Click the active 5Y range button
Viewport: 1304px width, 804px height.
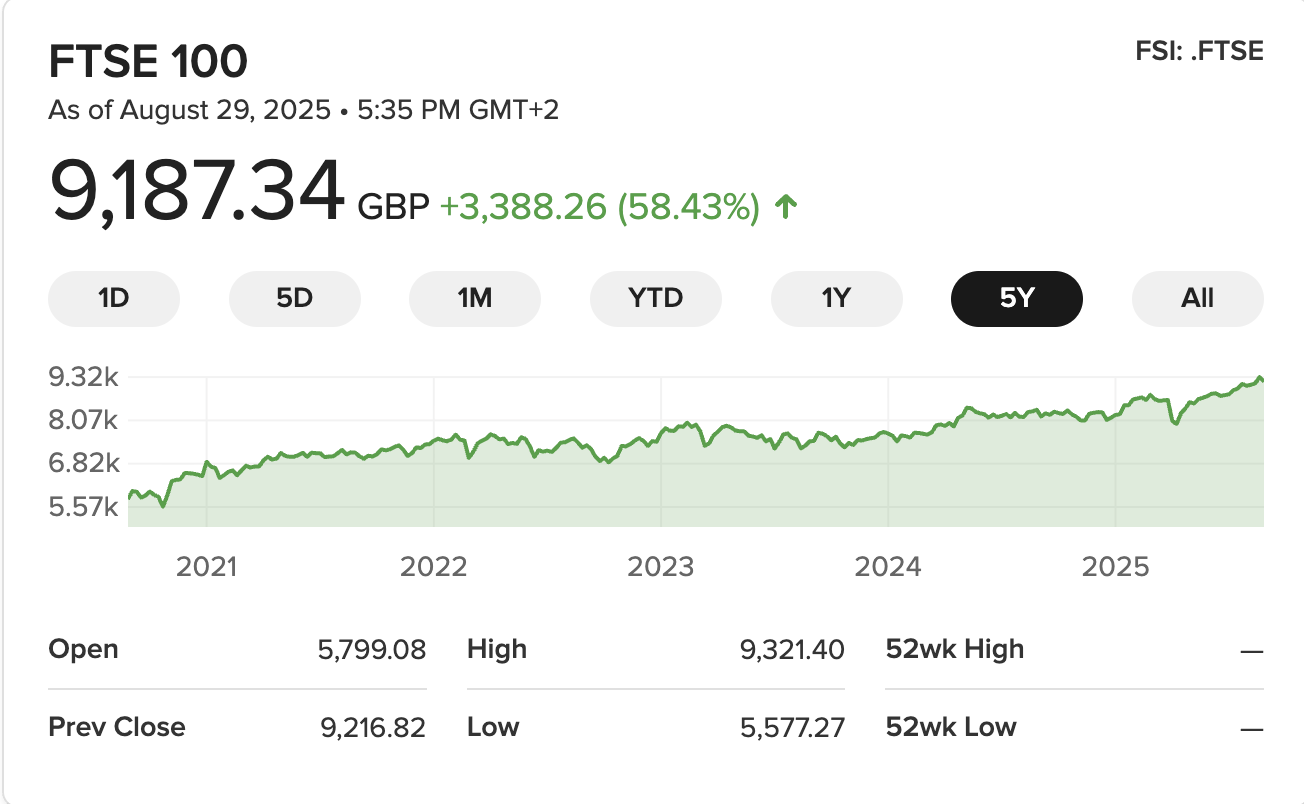pos(1016,298)
